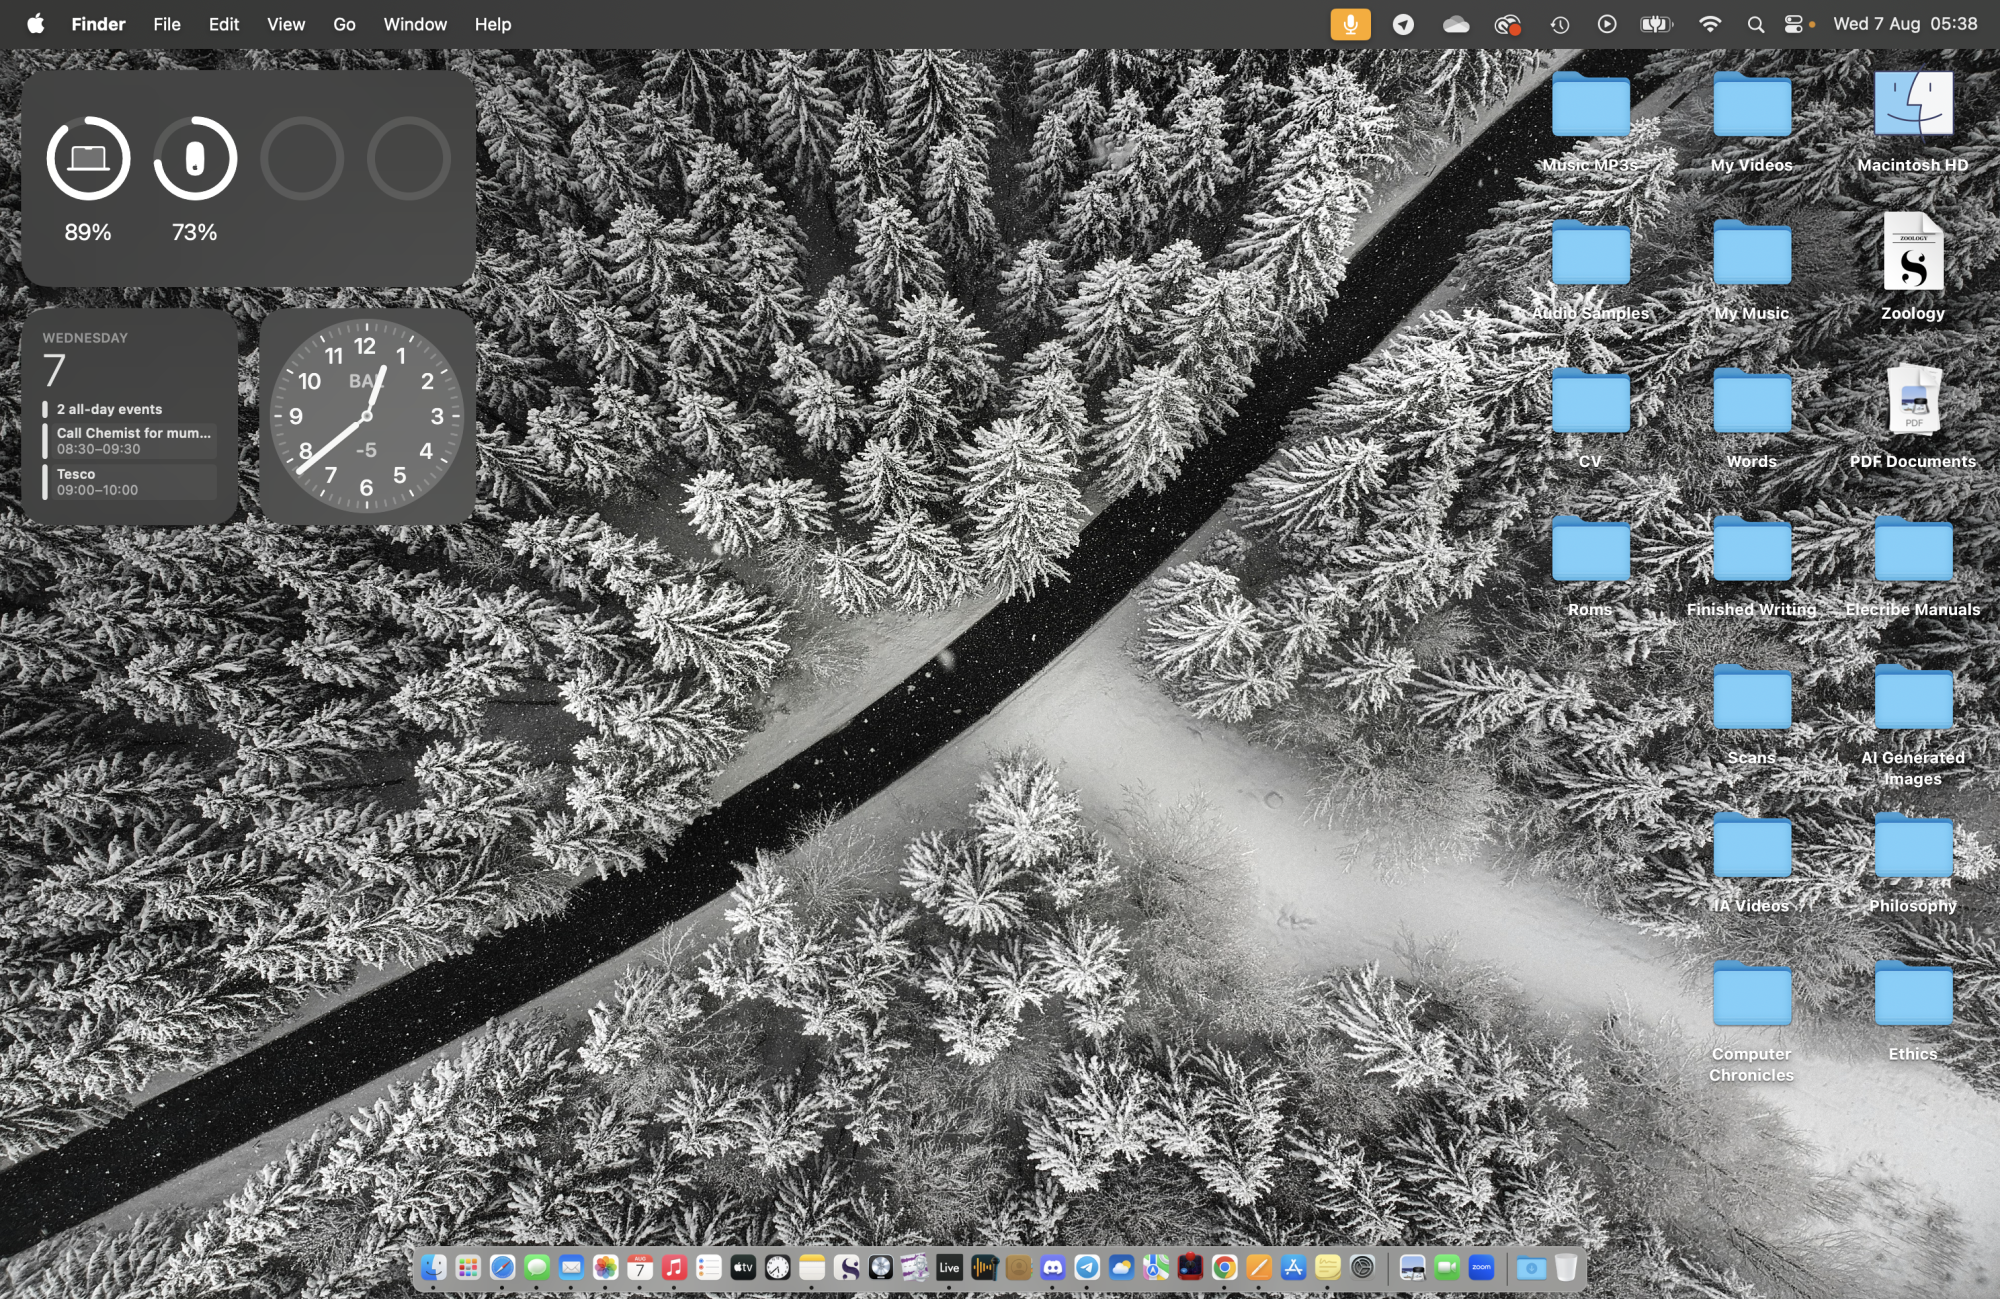Launch Zoom from the Dock
This screenshot has width=2000, height=1299.
pos(1481,1268)
